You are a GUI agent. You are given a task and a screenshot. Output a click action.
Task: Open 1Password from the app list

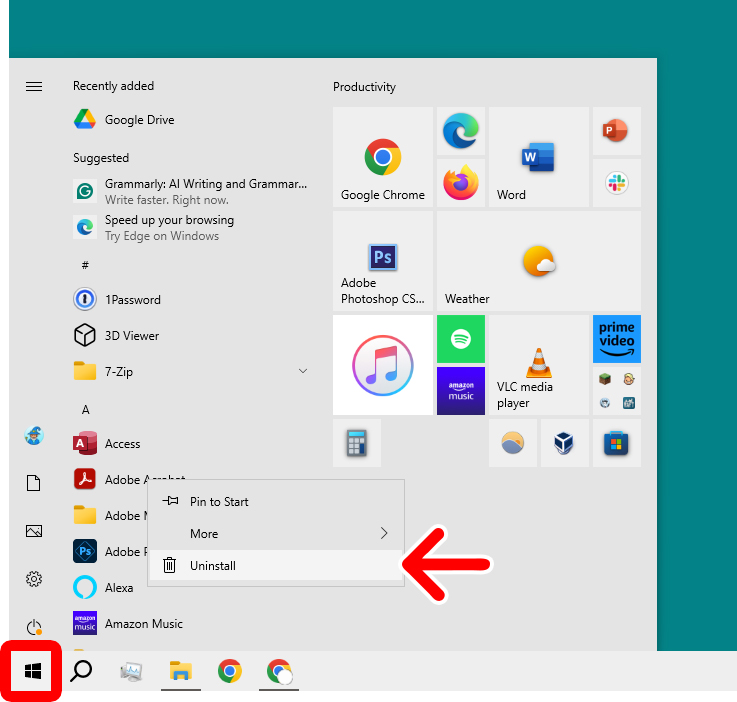point(190,299)
